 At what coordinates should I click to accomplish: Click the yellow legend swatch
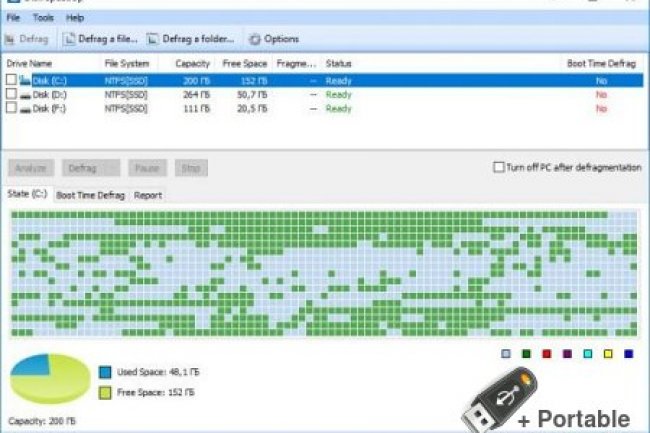pyautogui.click(x=608, y=353)
